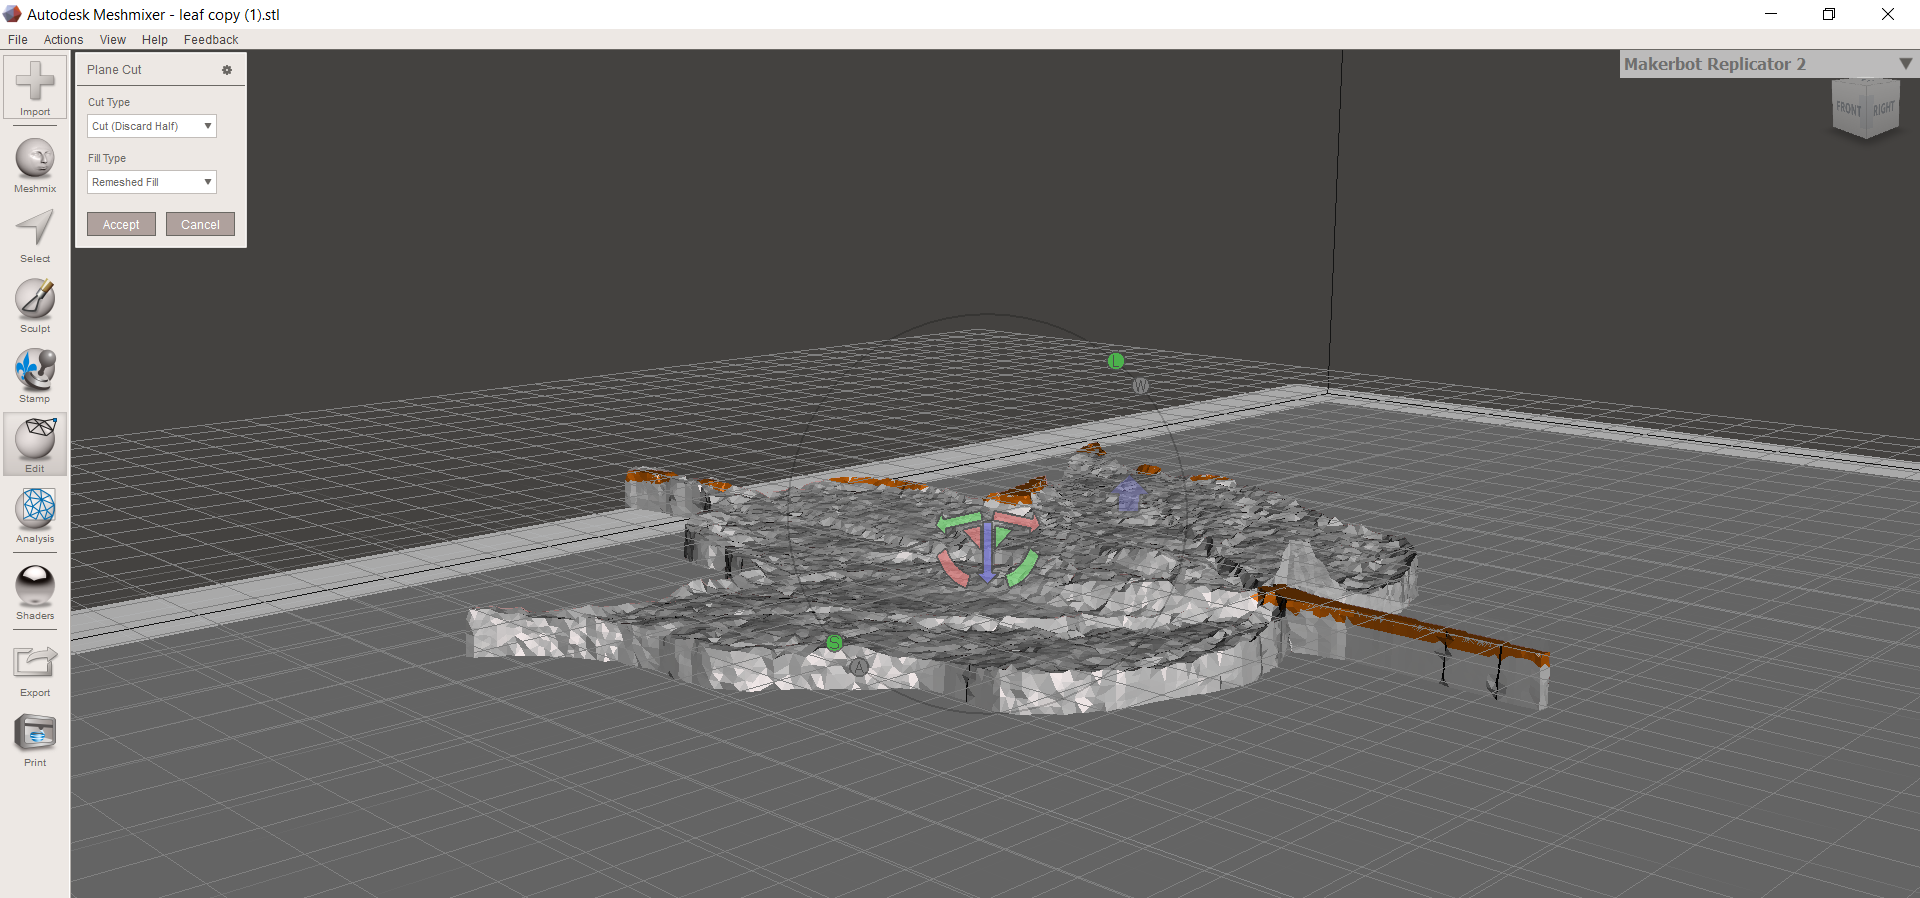Open the View menu

tap(113, 40)
